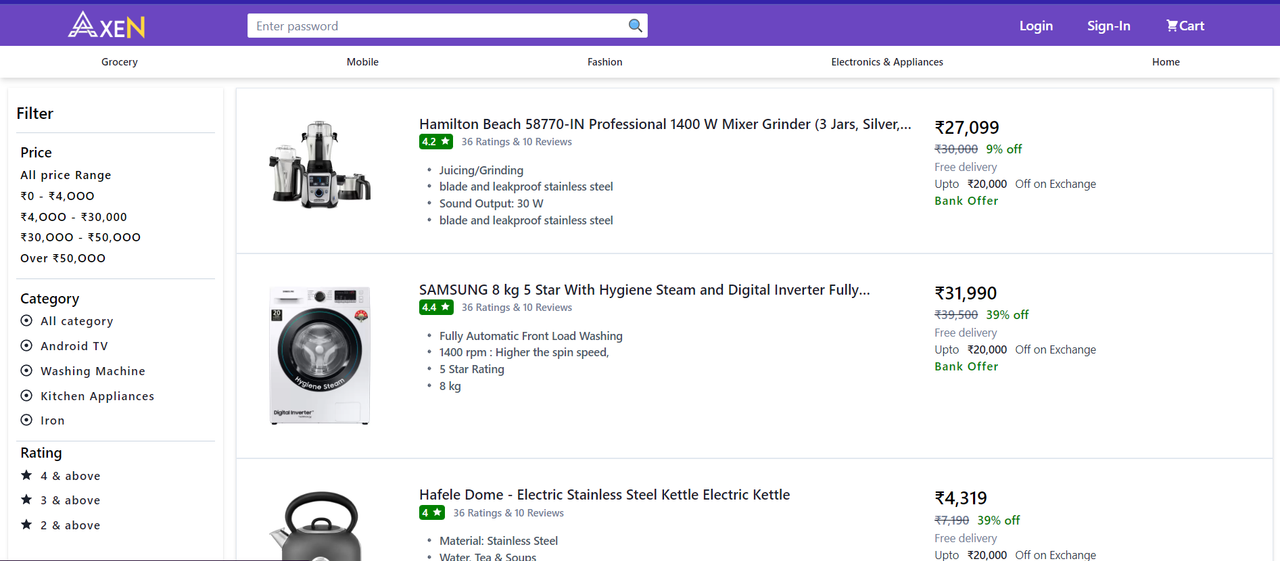
Task: Click 36 Ratings & 10 Reviews under Hafele
Action: (x=509, y=513)
